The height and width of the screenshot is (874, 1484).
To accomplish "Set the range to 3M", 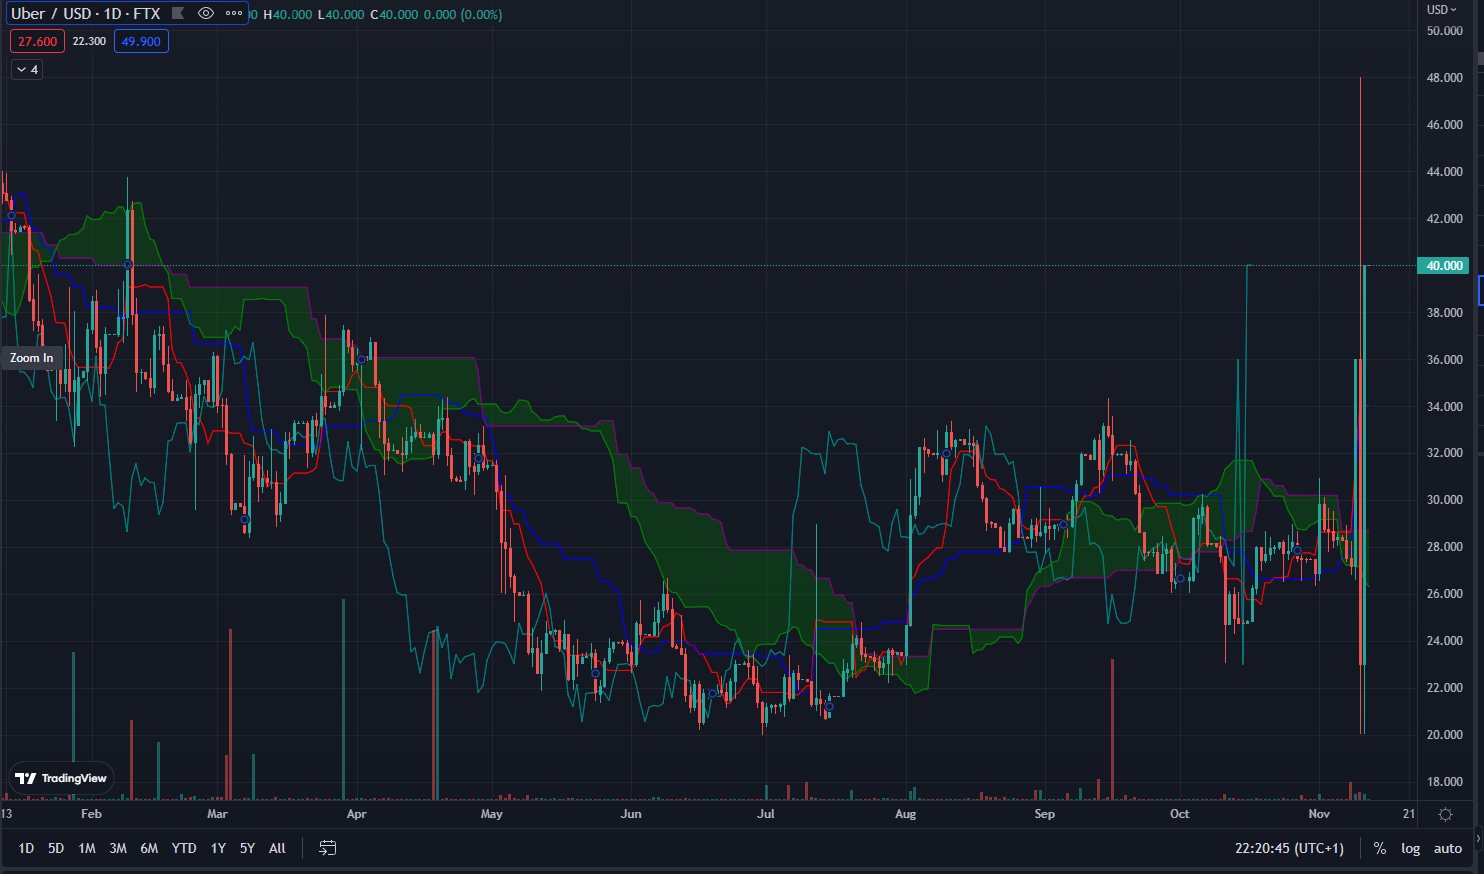I will click(118, 848).
